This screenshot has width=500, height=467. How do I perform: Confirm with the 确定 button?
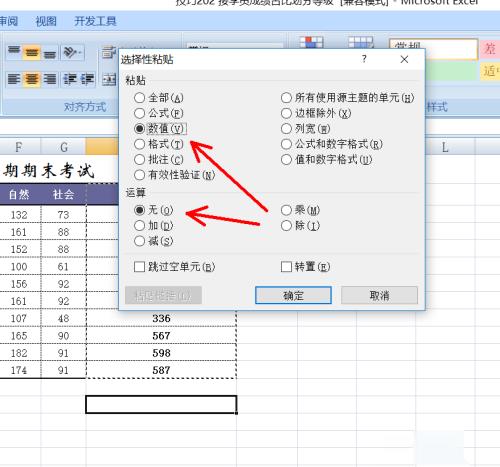point(293,295)
